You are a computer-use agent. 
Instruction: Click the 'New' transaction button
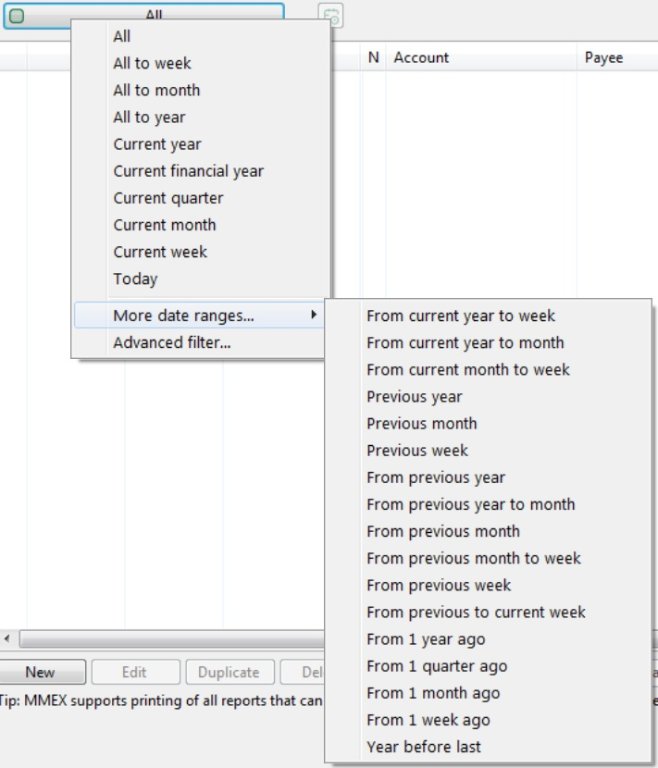pyautogui.click(x=42, y=672)
